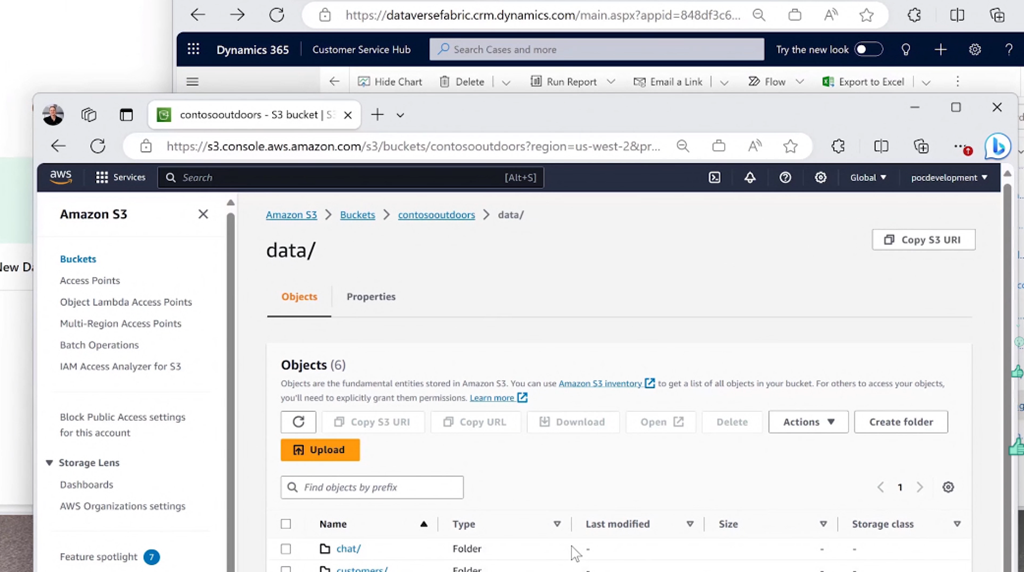Screen dimensions: 1024x572
Task: Open AWS CloudShell icon
Action: 714,178
